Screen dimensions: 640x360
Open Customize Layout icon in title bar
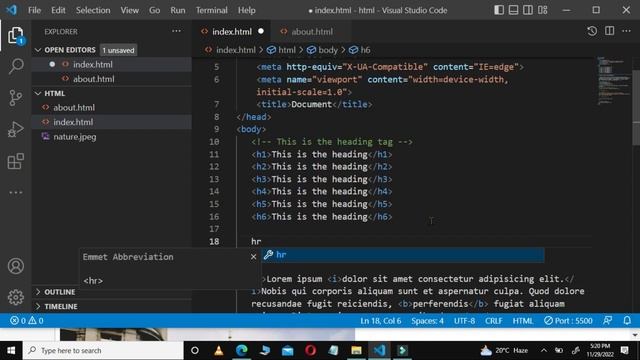(542, 10)
